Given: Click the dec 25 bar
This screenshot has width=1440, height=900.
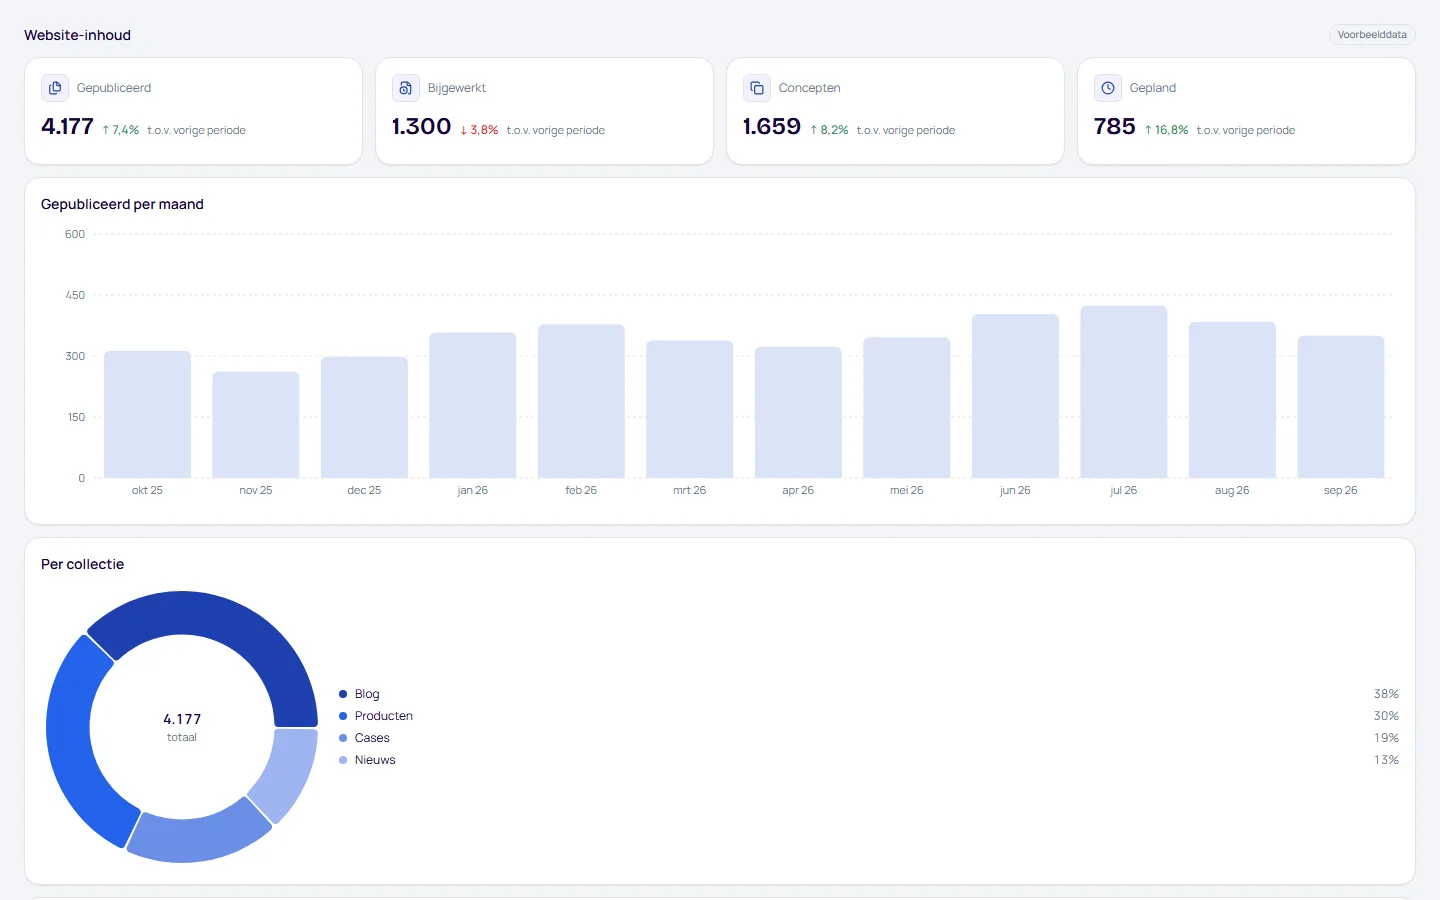Looking at the screenshot, I should (364, 417).
